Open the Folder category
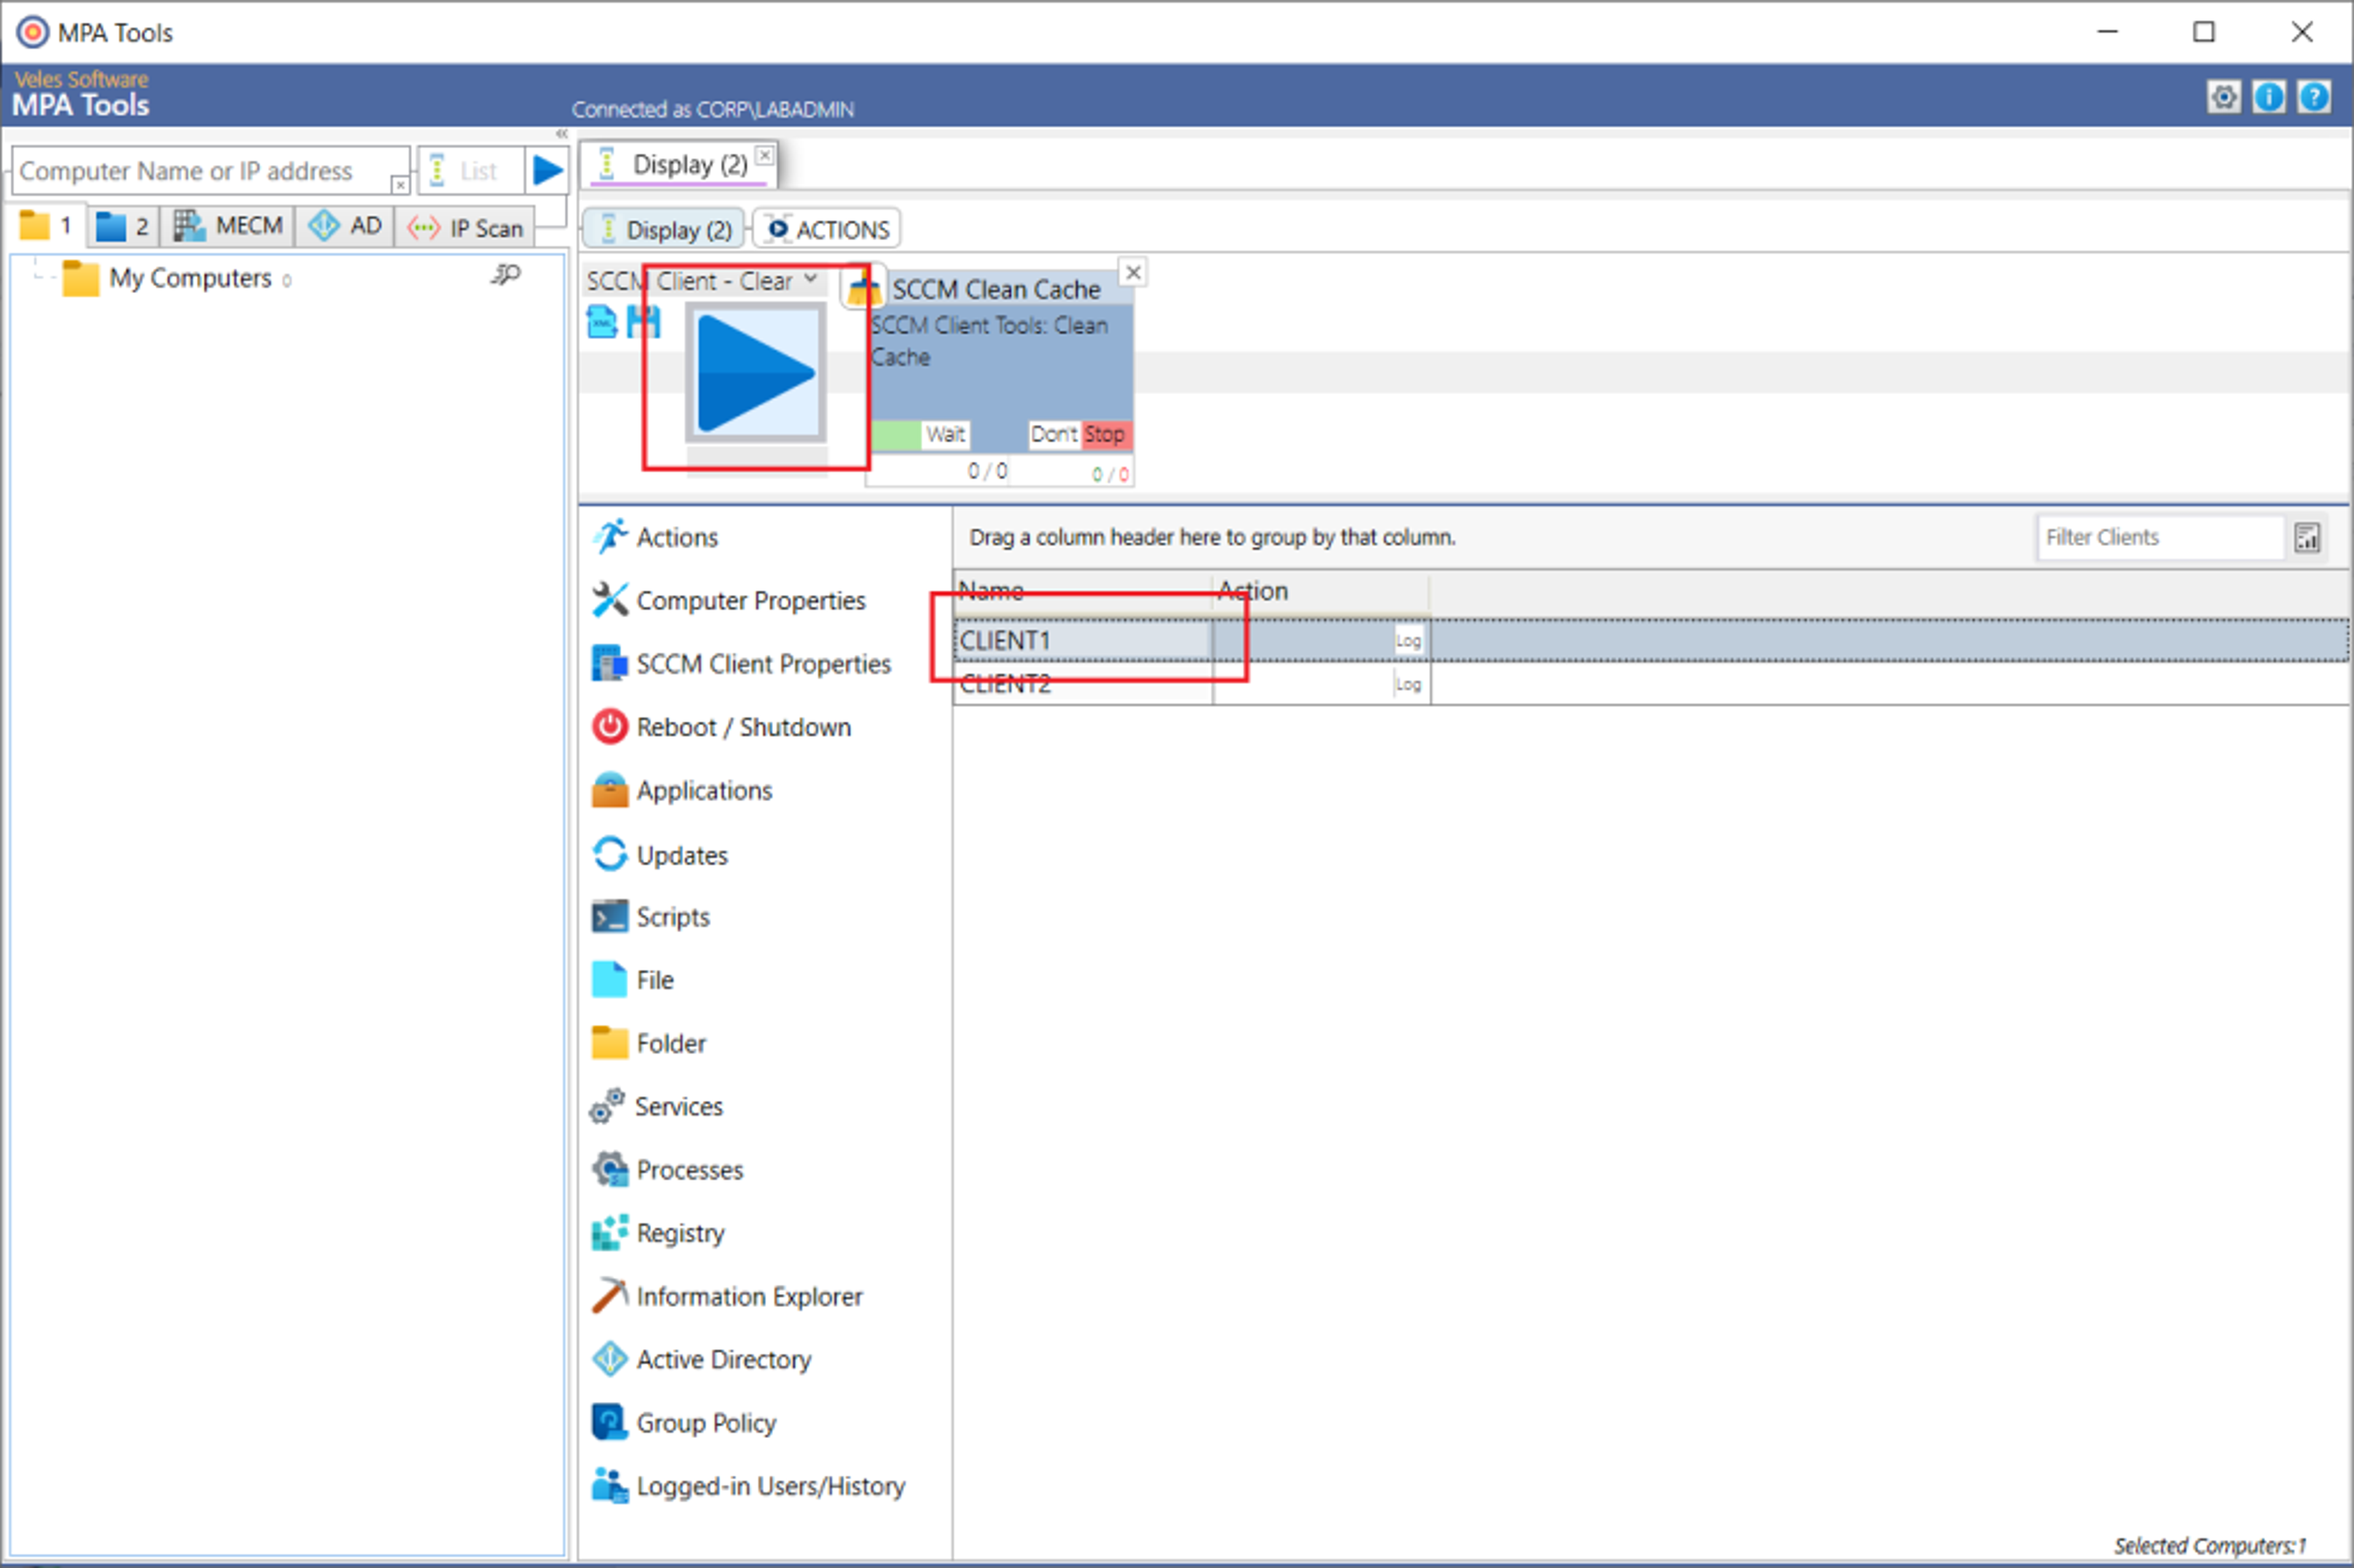2354x1568 pixels. (x=649, y=1043)
